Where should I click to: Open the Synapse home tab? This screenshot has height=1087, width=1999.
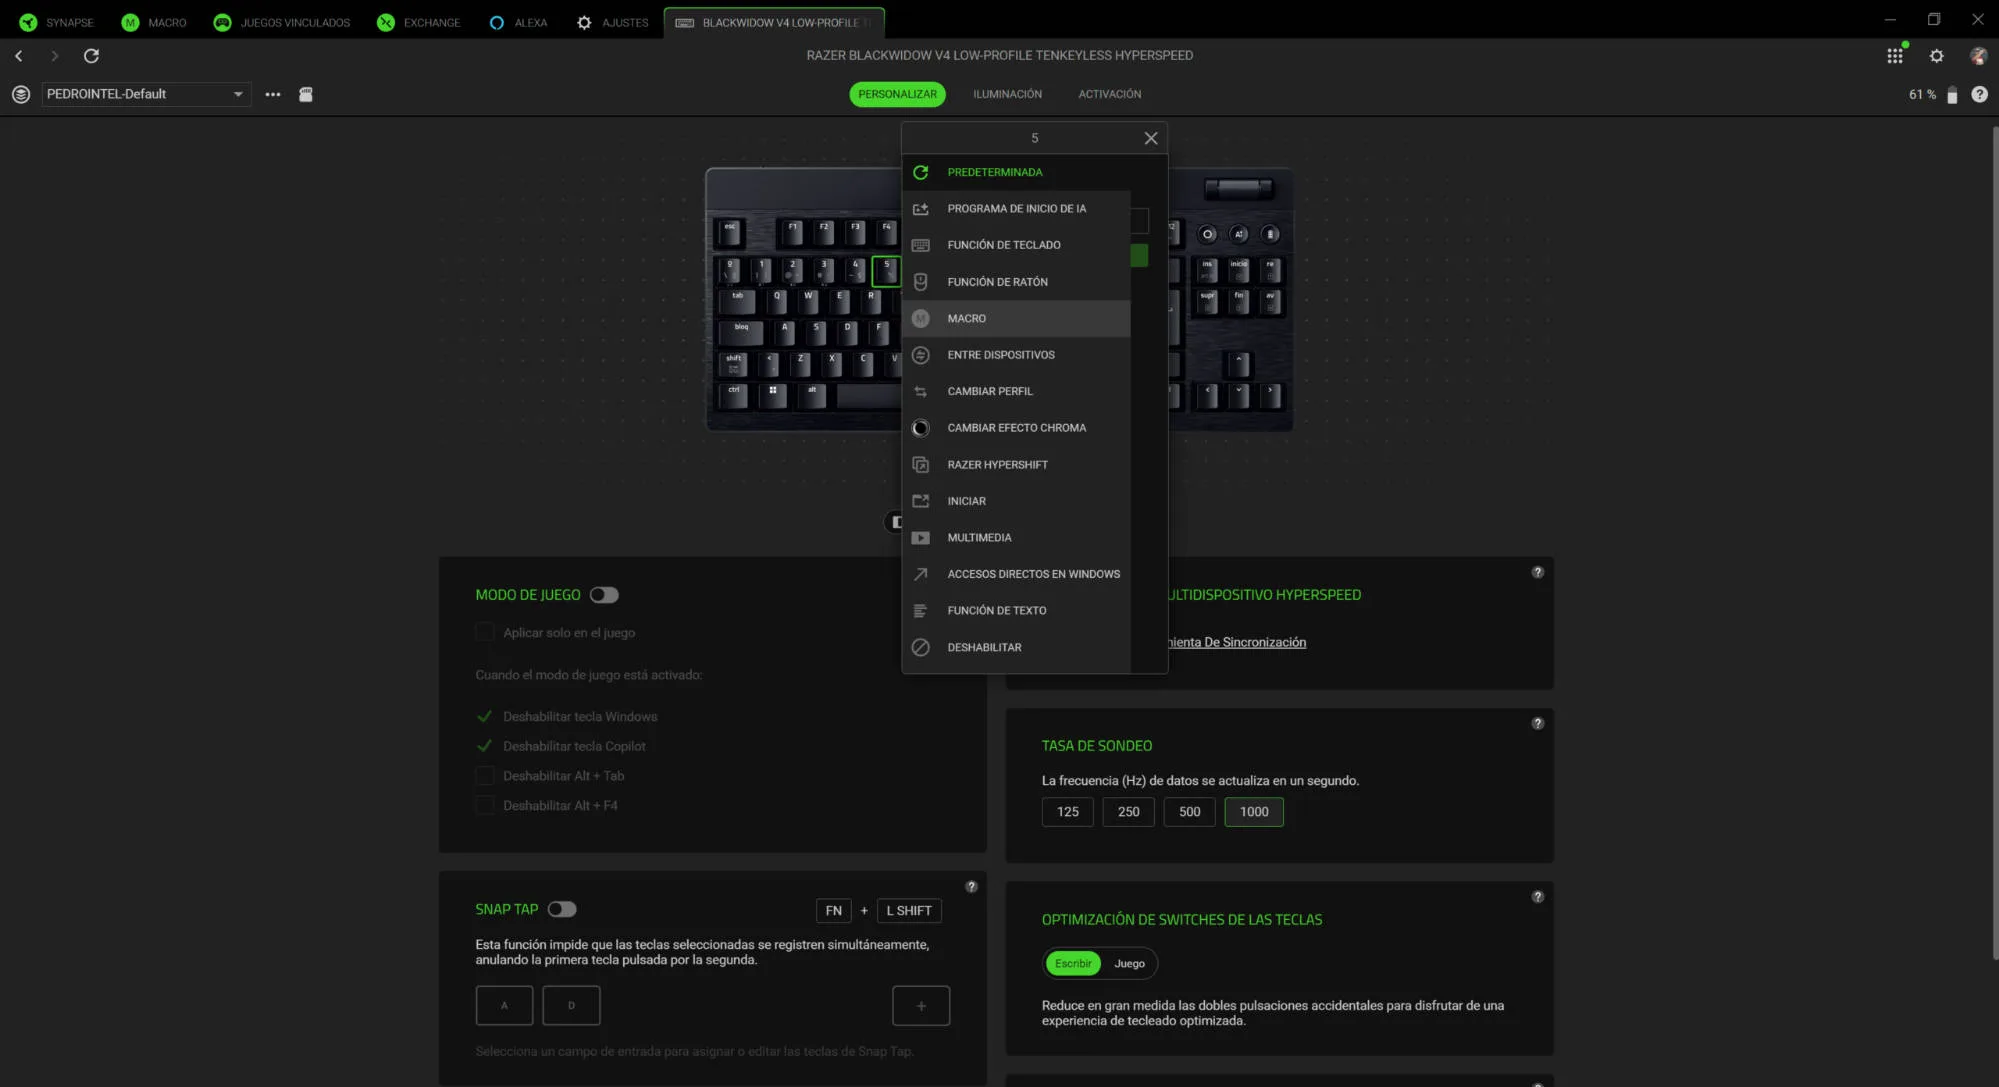pos(56,22)
